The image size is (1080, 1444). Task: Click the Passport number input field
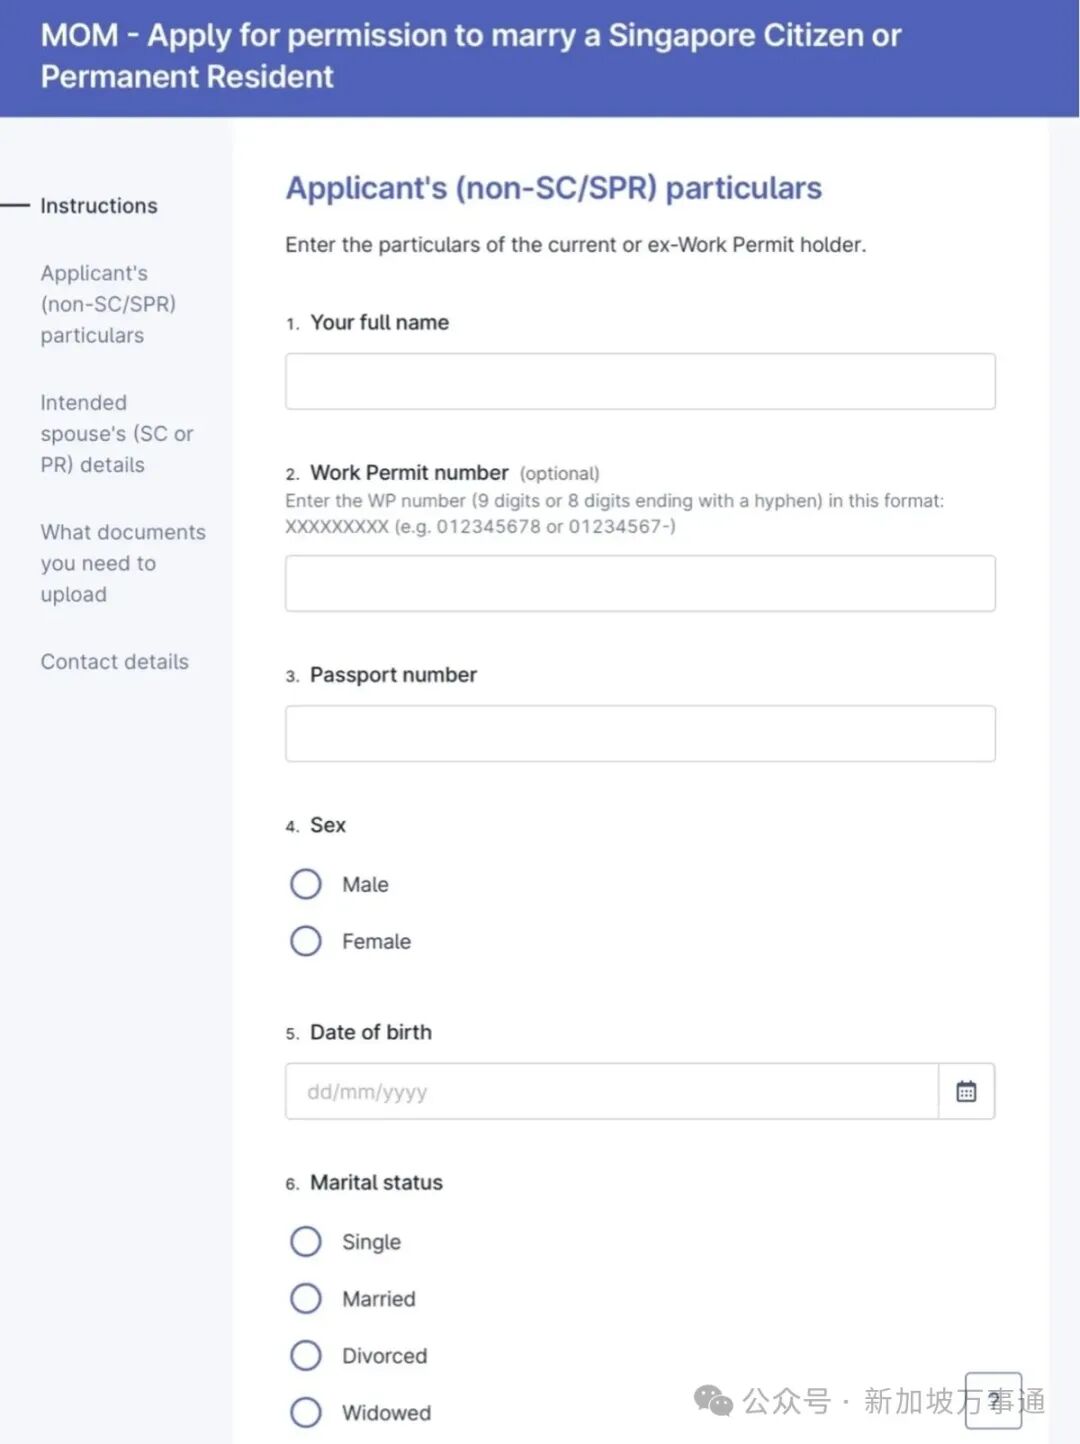(640, 733)
